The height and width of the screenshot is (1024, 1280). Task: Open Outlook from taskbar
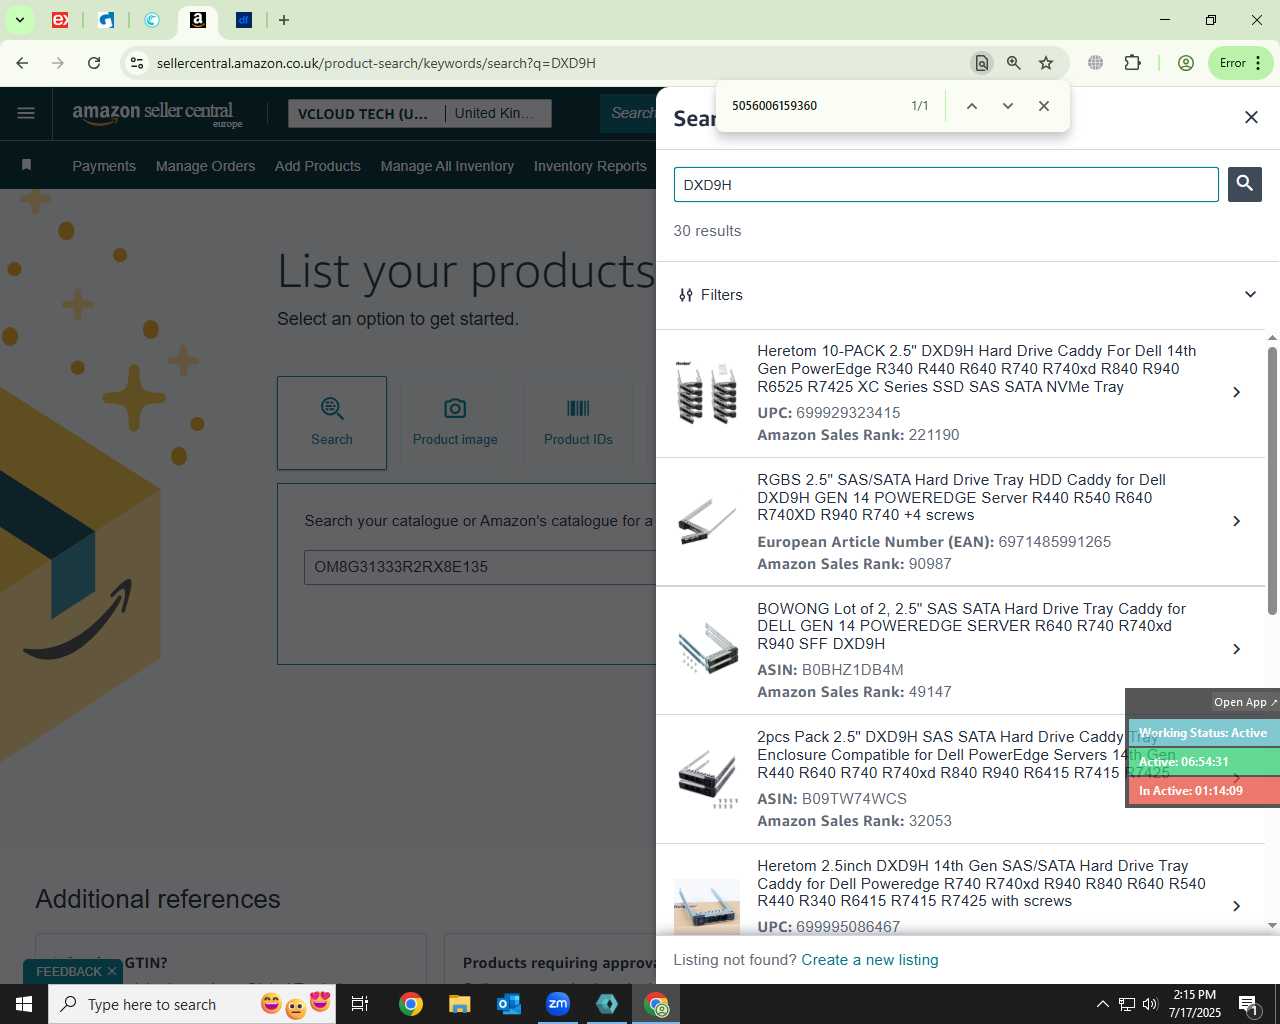click(x=509, y=1004)
